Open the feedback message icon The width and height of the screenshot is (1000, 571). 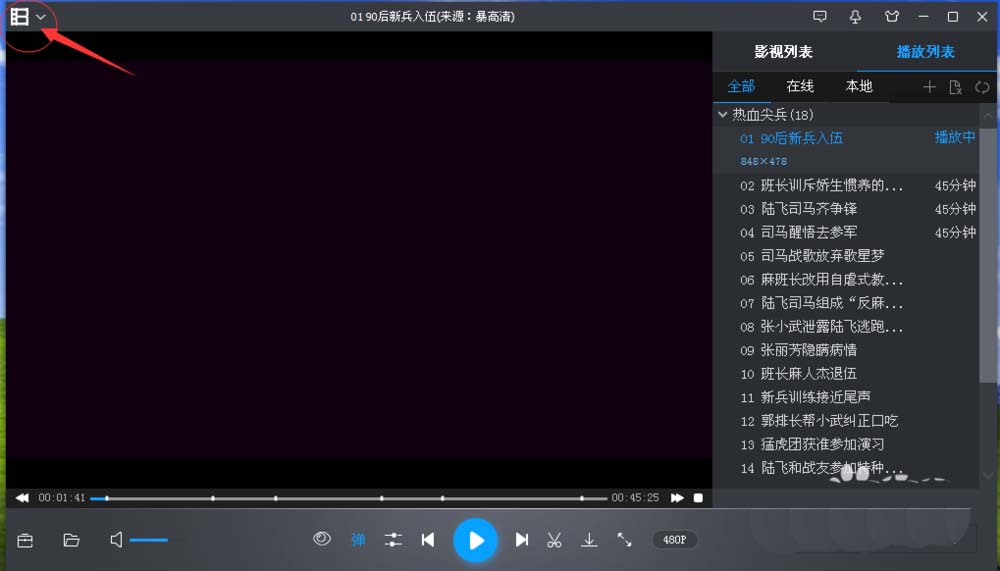[x=820, y=17]
